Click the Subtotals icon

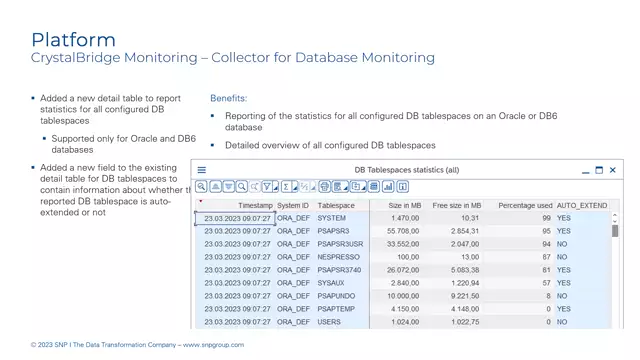point(304,187)
